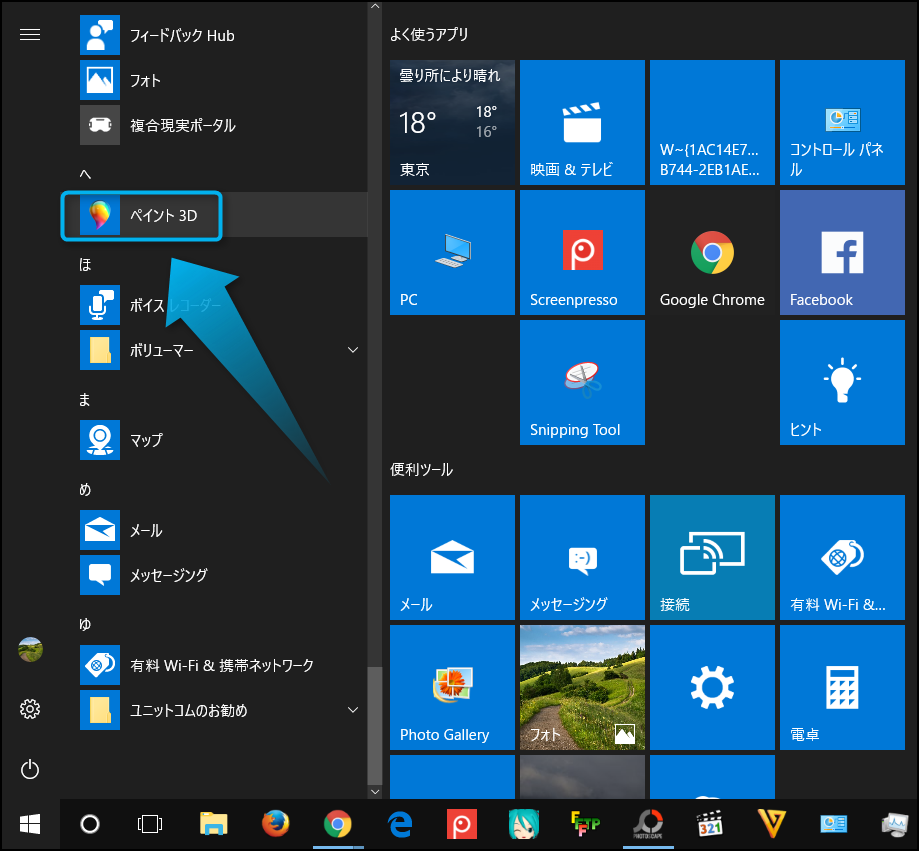Open the weather tile showing 東京
This screenshot has height=851, width=919.
[452, 123]
